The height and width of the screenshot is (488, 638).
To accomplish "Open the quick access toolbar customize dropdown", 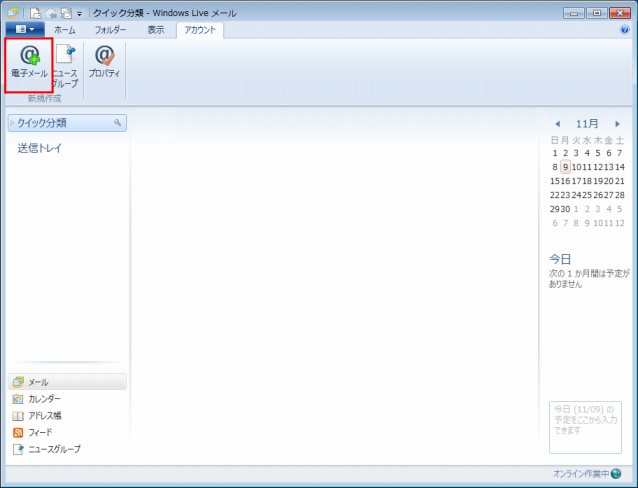I will click(x=79, y=14).
